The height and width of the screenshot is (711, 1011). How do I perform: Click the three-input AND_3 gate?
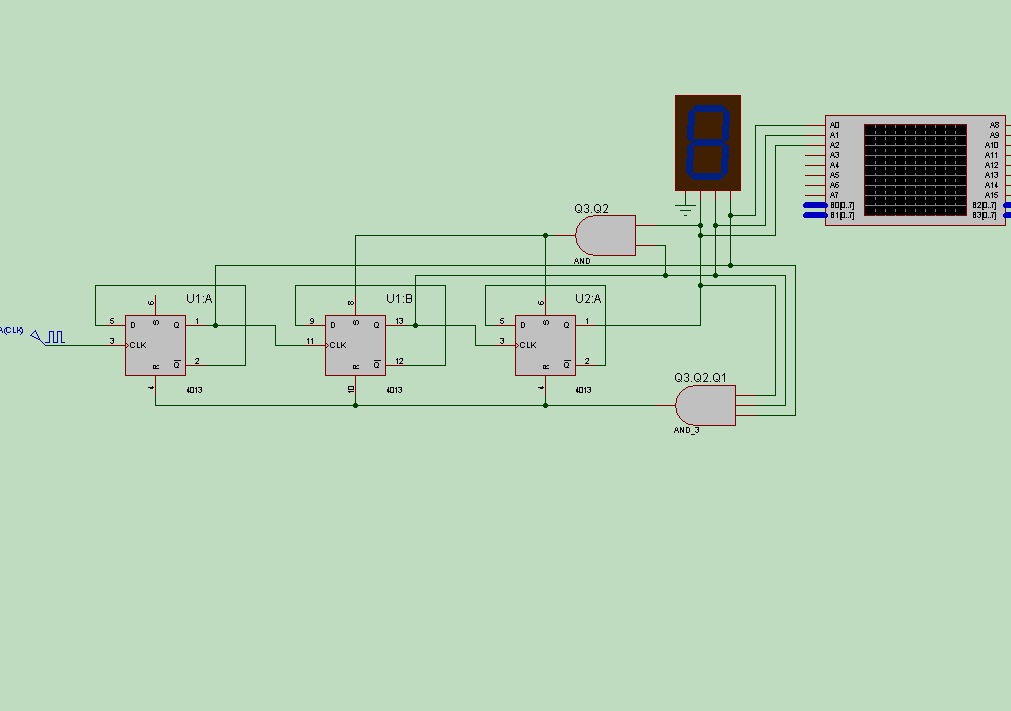[x=705, y=405]
